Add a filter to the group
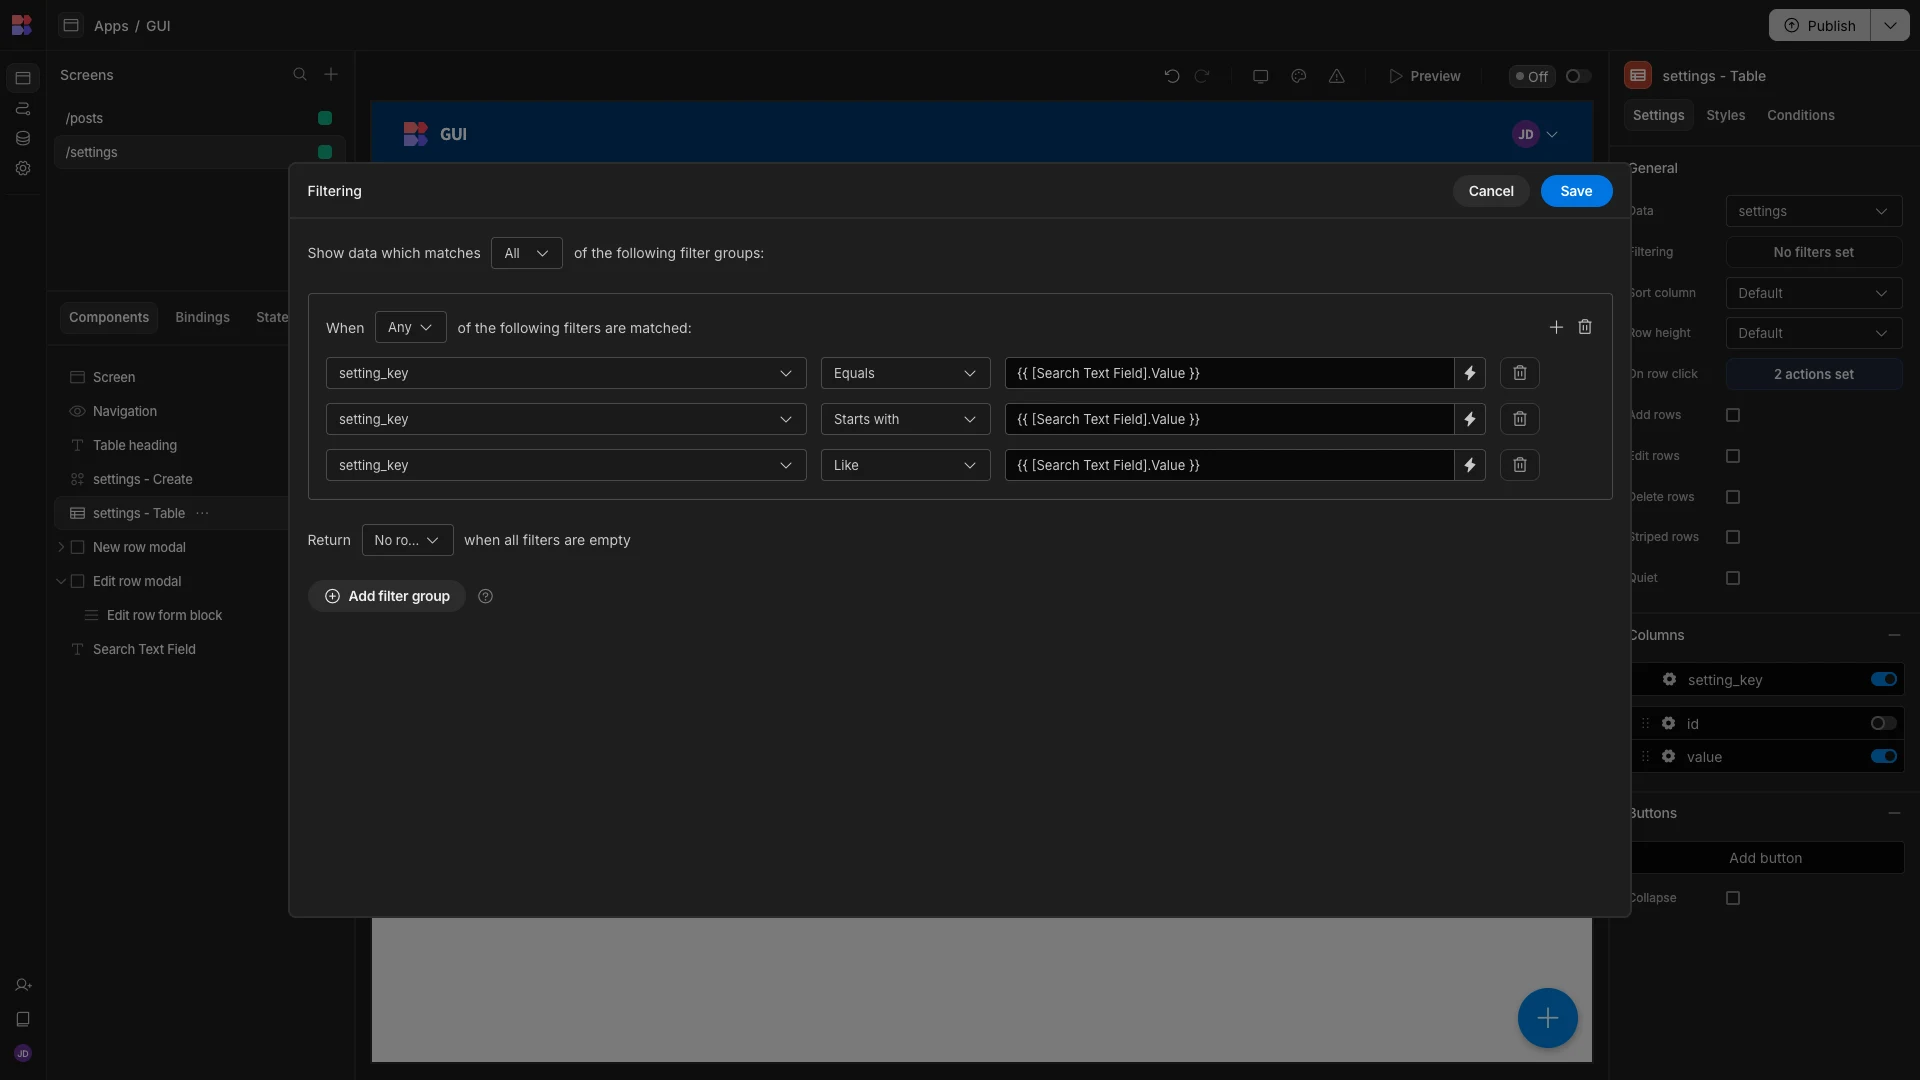The image size is (1920, 1080). (1556, 327)
